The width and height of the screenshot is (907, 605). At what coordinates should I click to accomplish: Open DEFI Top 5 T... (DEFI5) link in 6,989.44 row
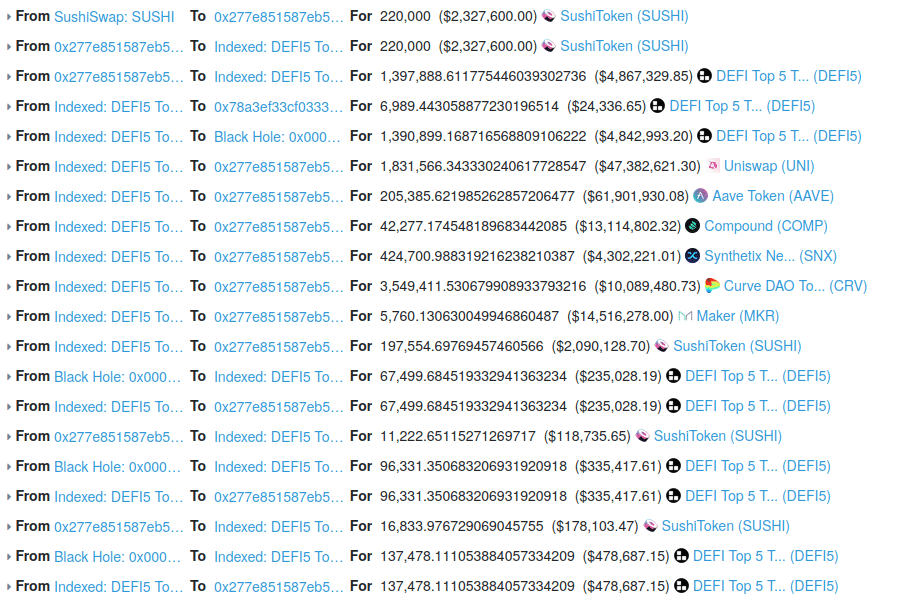pos(742,106)
